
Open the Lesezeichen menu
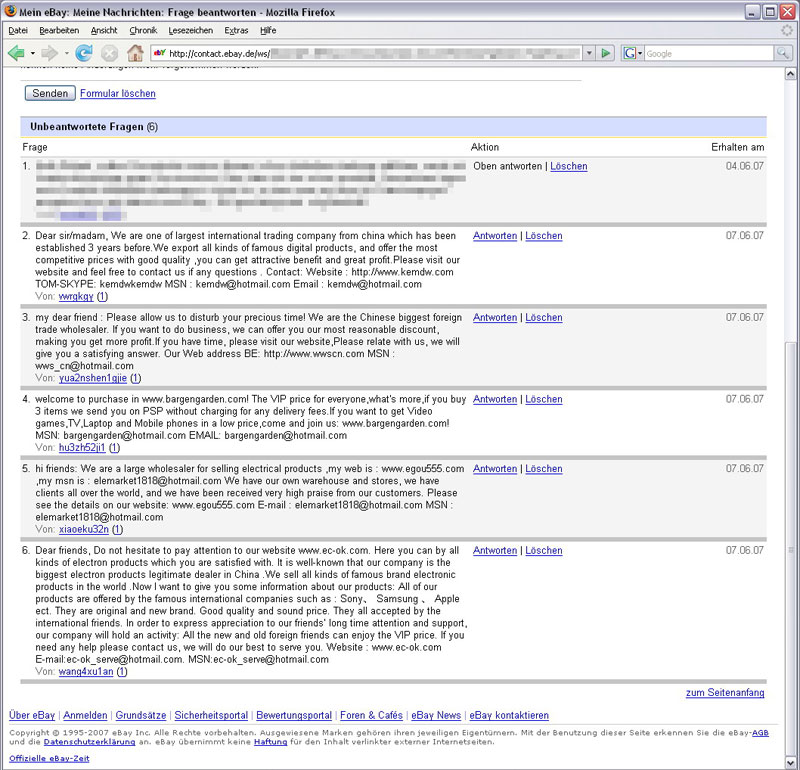click(x=190, y=31)
